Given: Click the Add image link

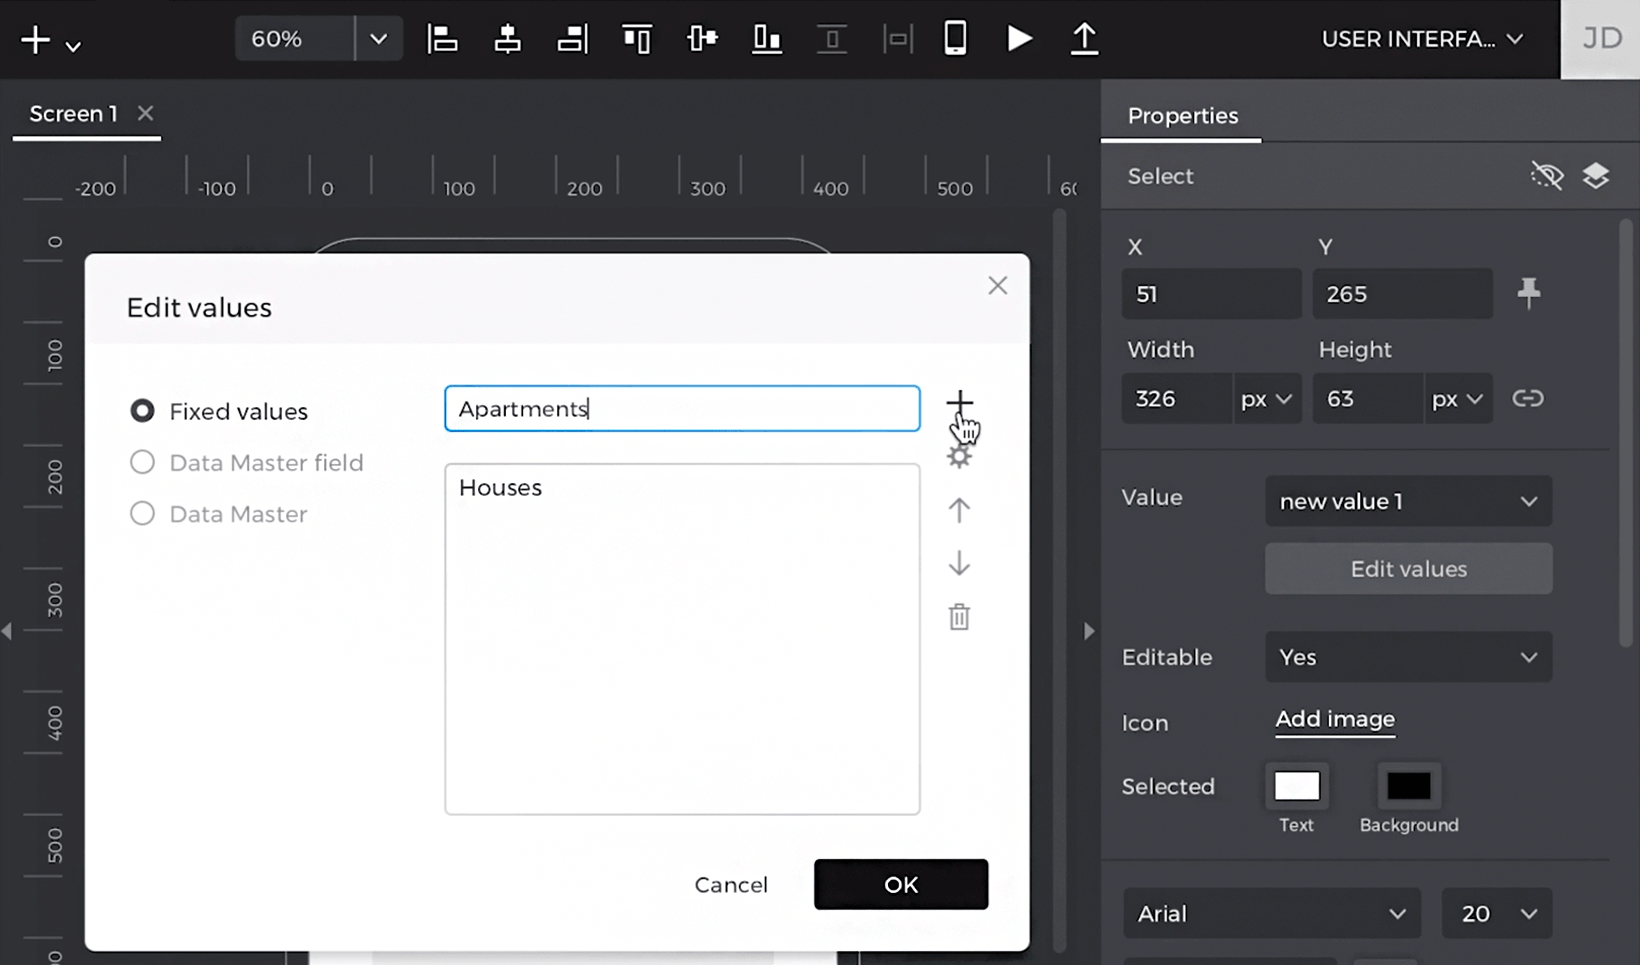Looking at the screenshot, I should tap(1335, 719).
